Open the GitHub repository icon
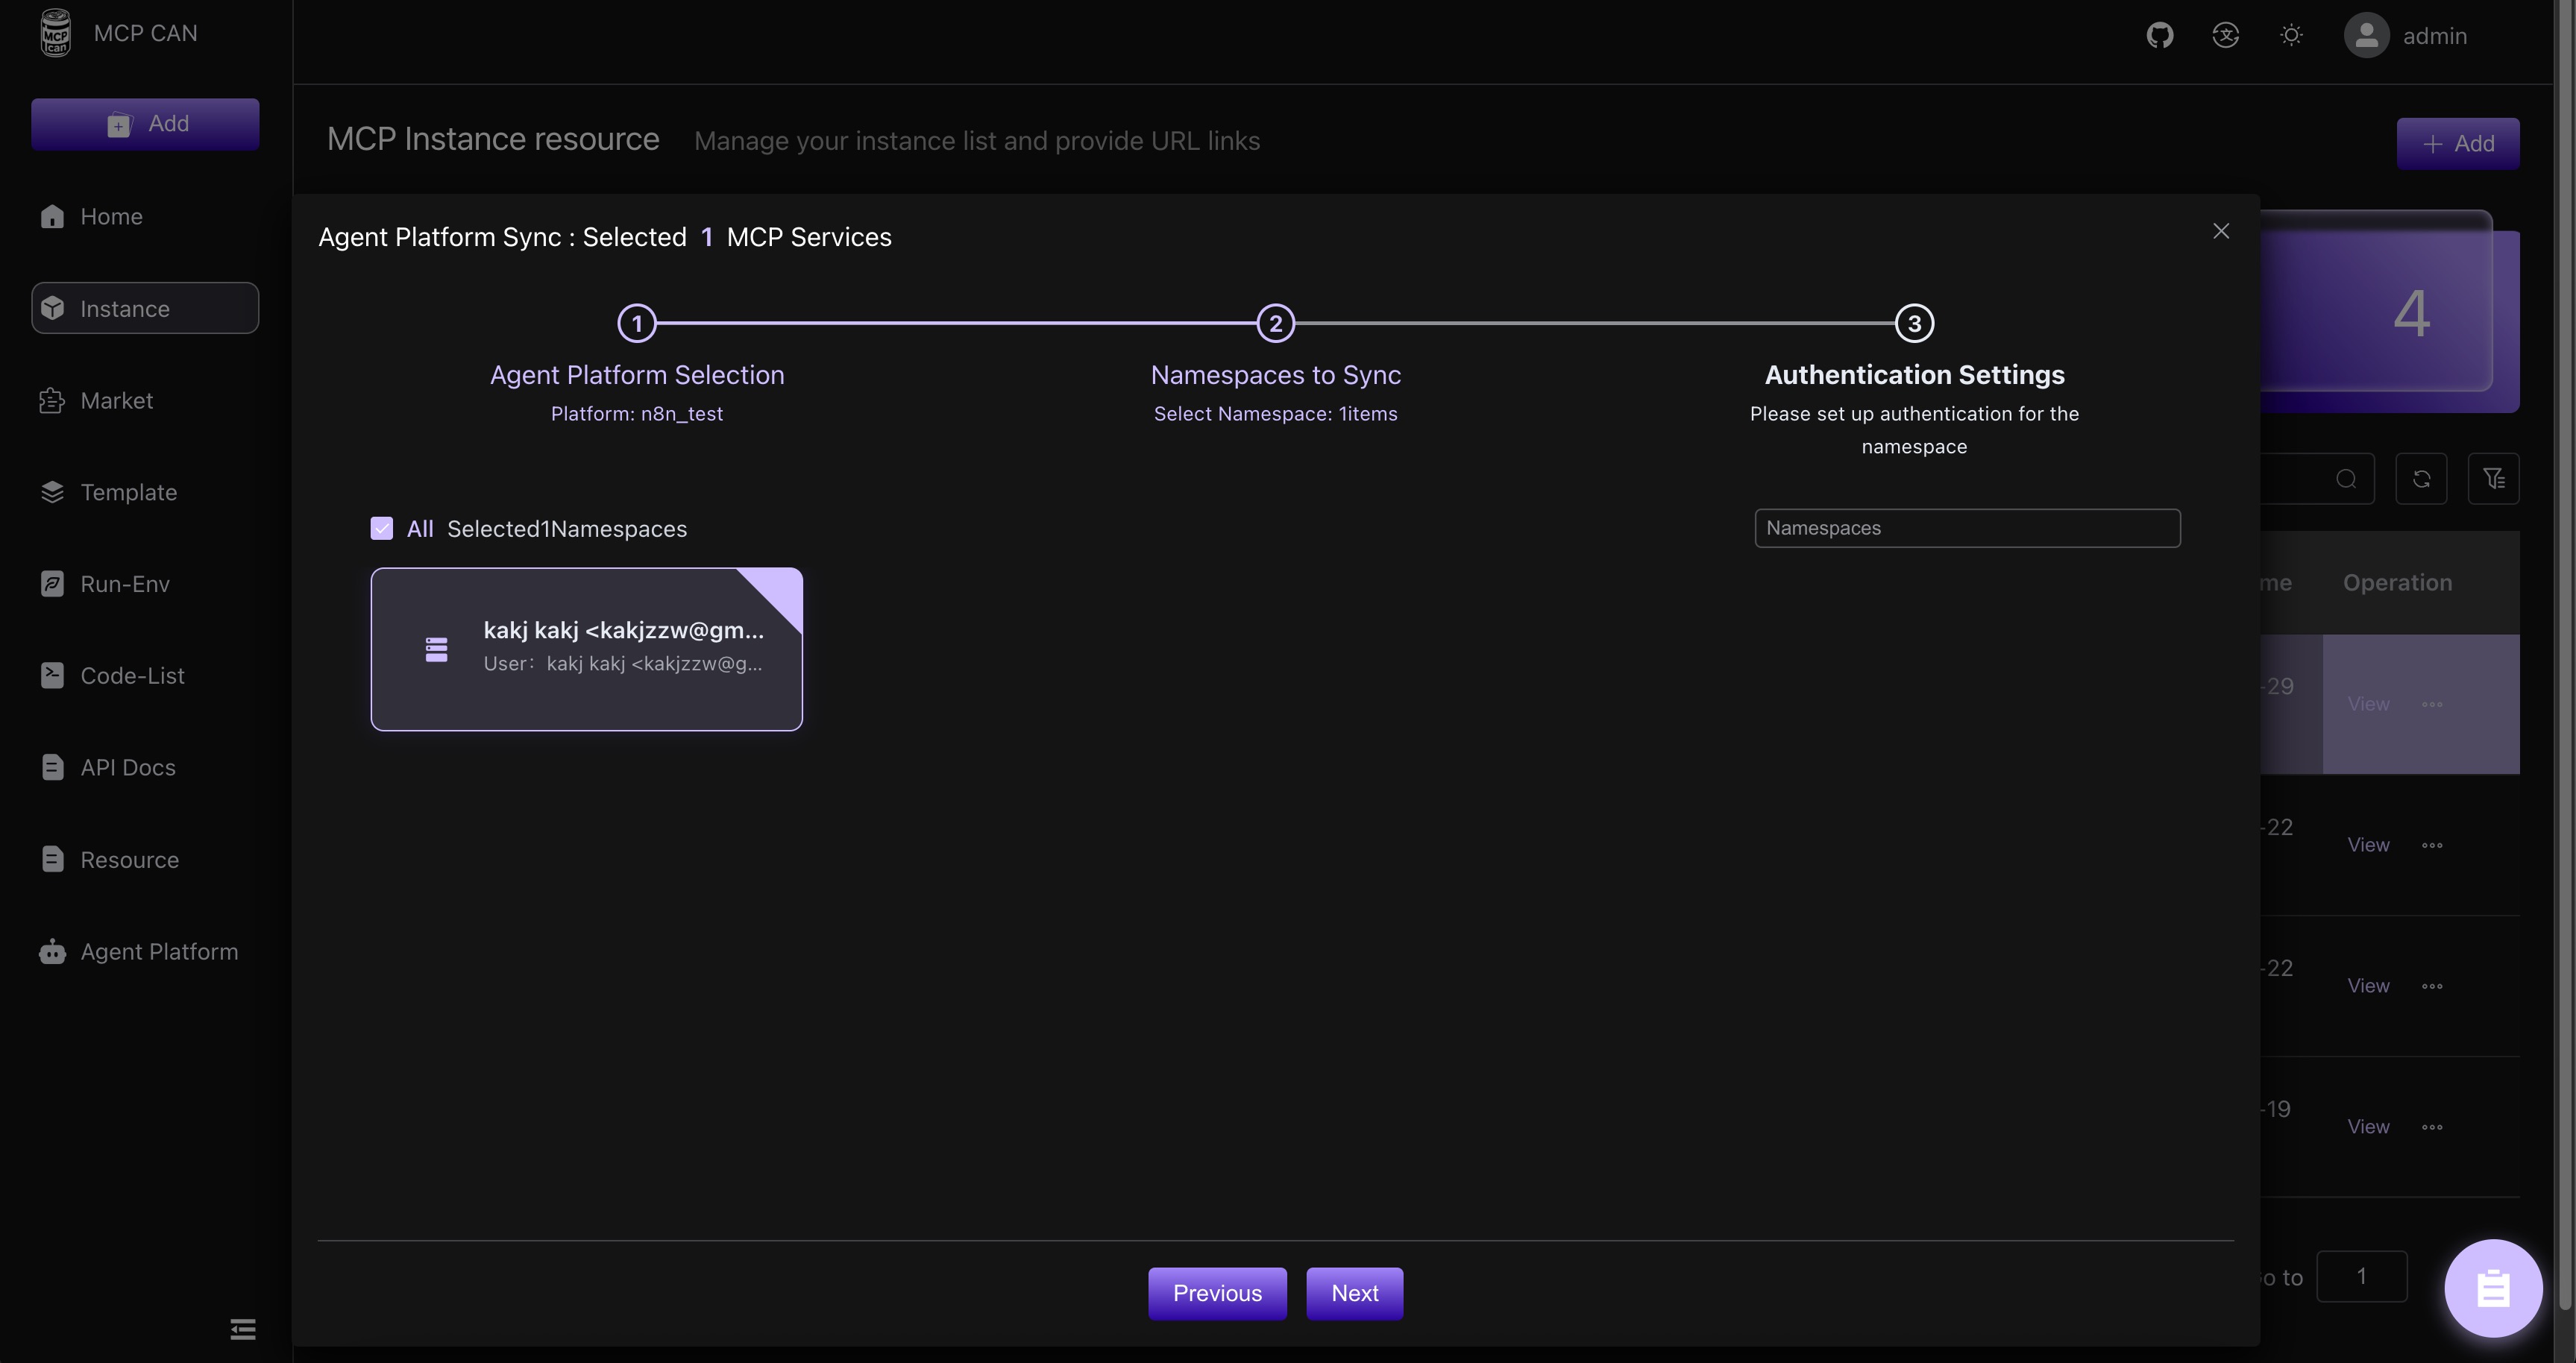 [2159, 36]
